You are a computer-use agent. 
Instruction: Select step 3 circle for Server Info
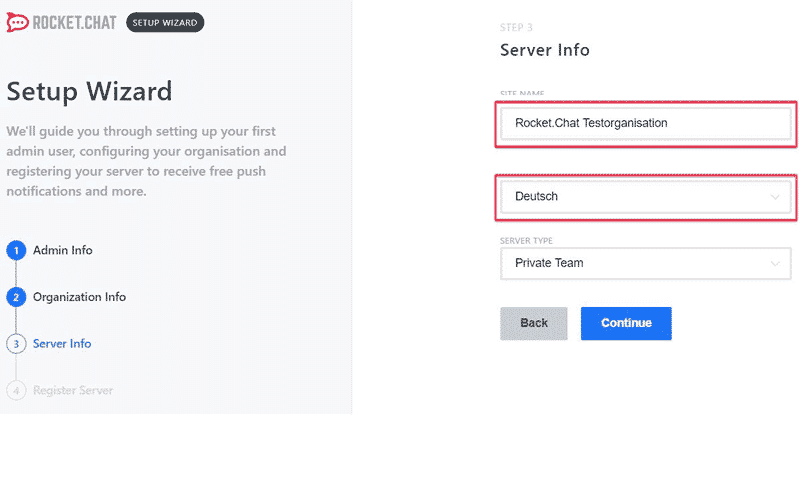(16, 344)
